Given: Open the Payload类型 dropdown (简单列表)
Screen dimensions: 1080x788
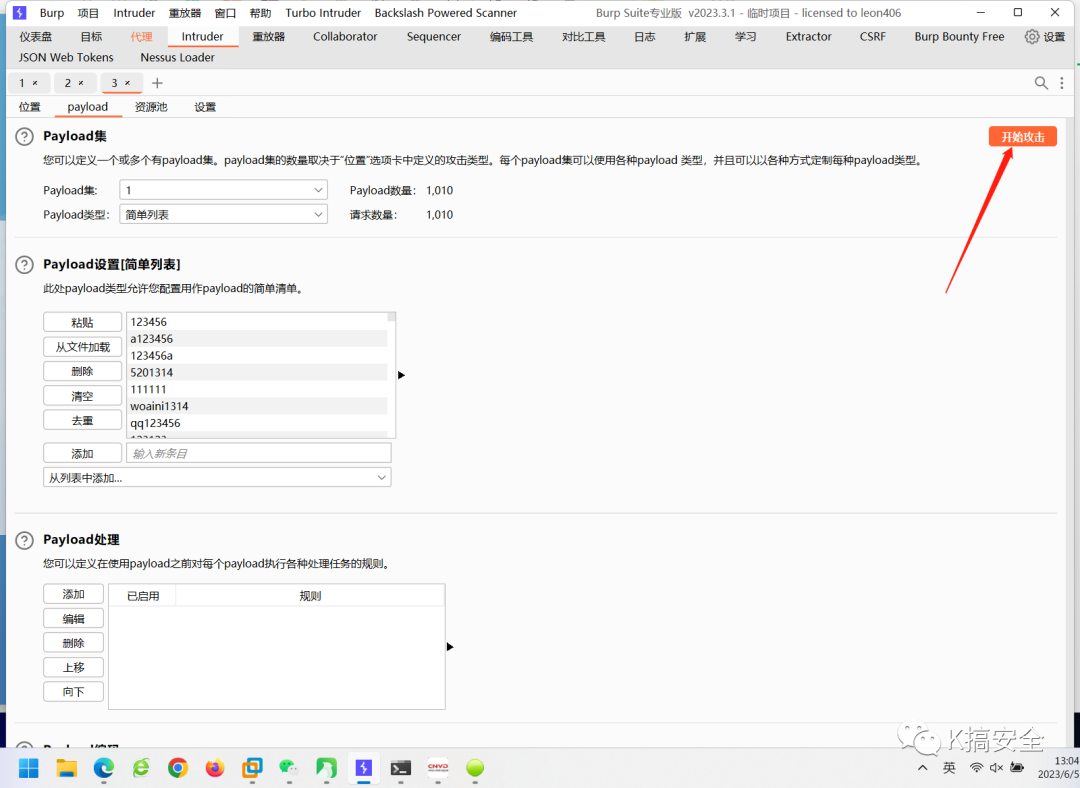Looking at the screenshot, I should pos(223,215).
